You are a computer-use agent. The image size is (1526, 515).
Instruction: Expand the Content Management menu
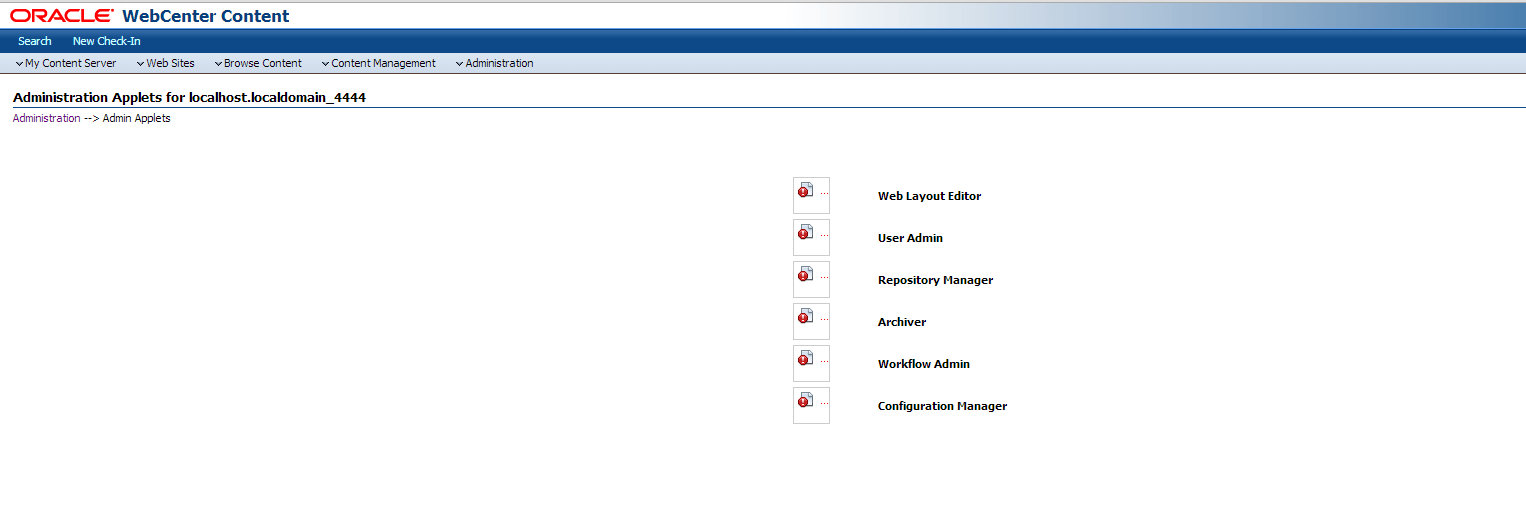378,63
